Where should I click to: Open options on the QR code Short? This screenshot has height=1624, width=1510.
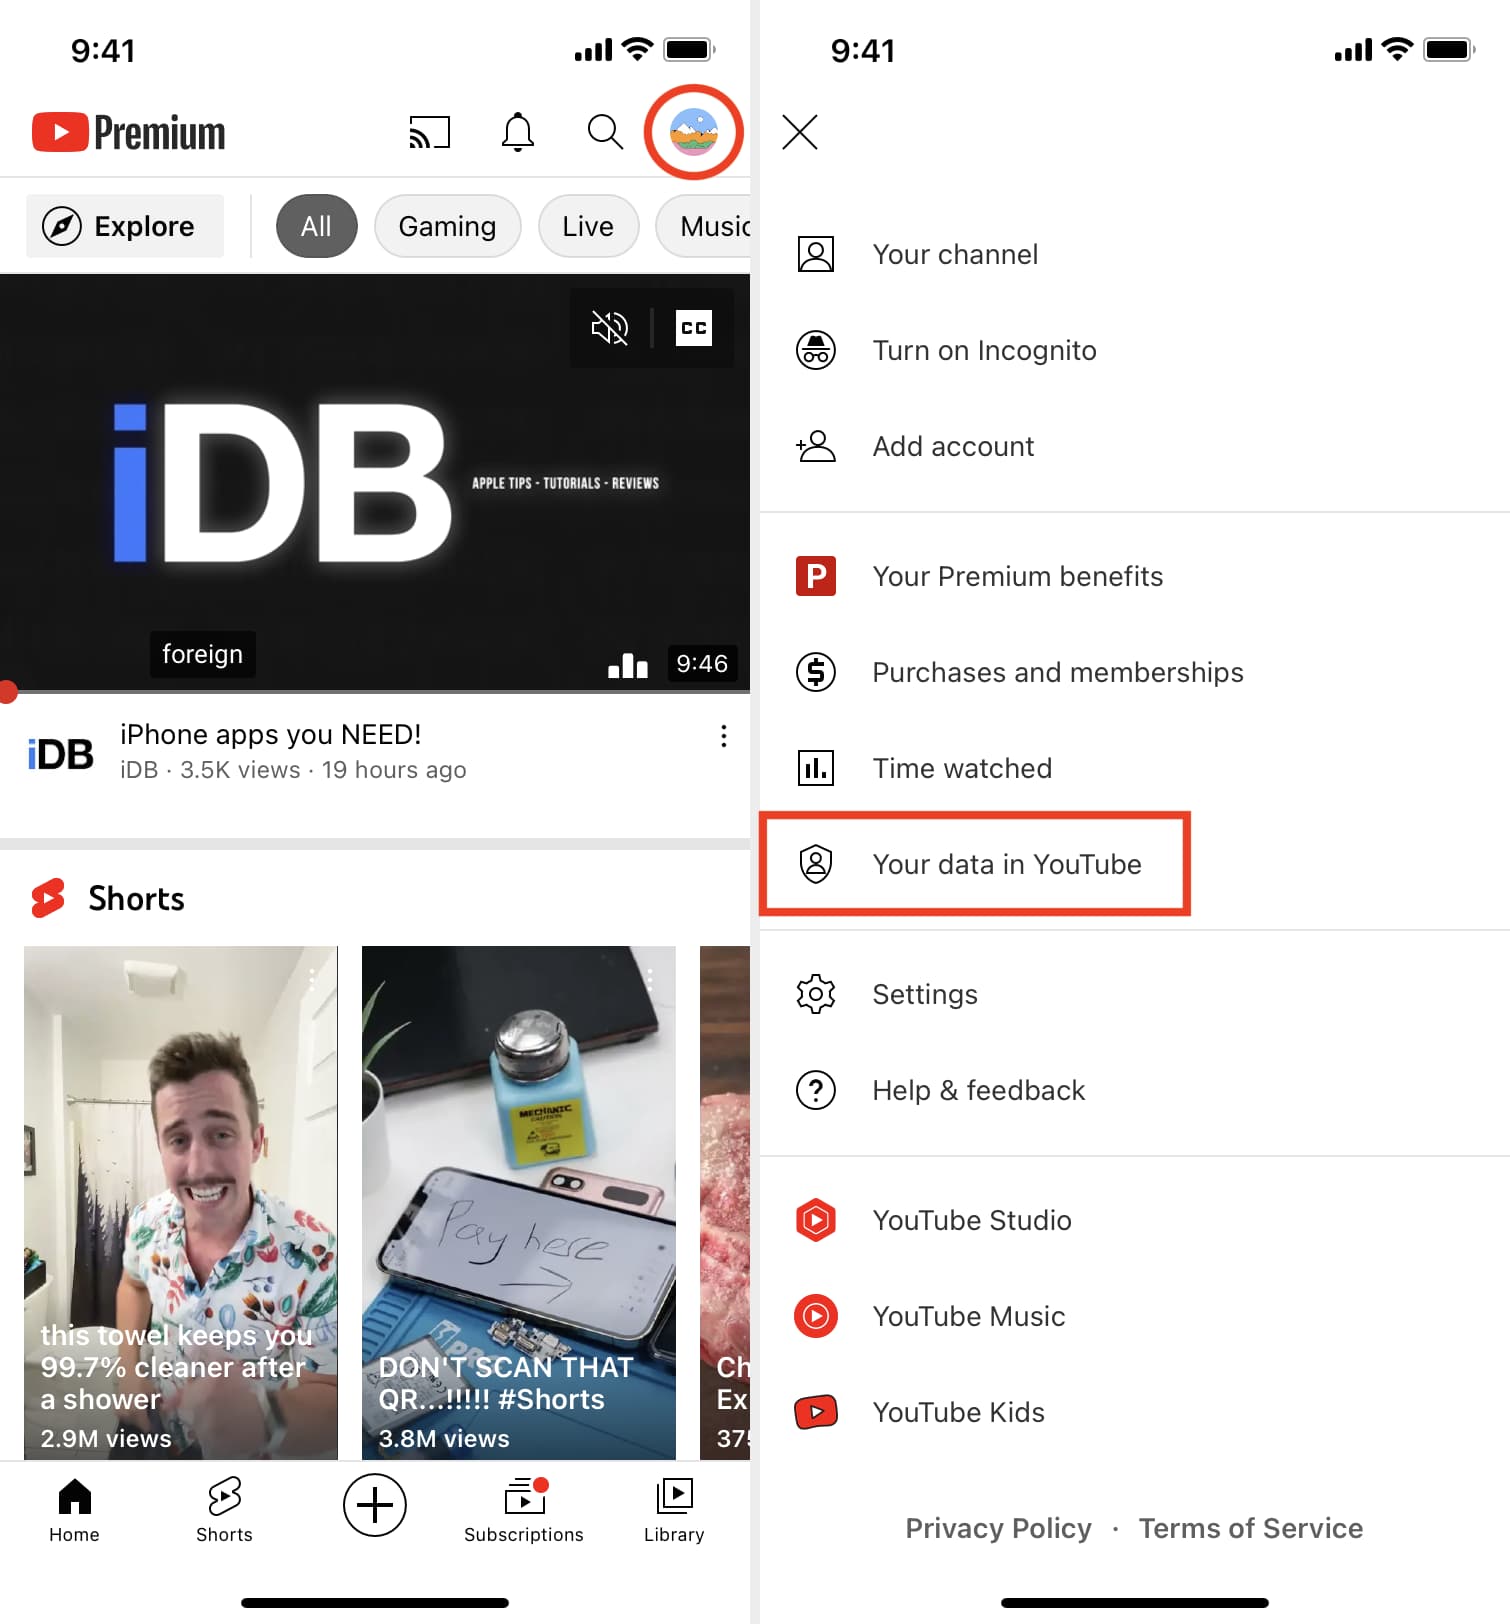pos(650,980)
